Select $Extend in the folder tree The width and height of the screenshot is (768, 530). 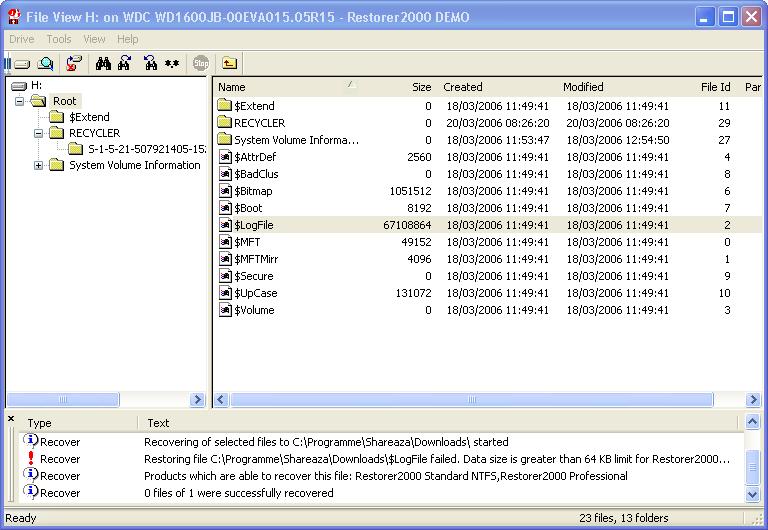89,117
